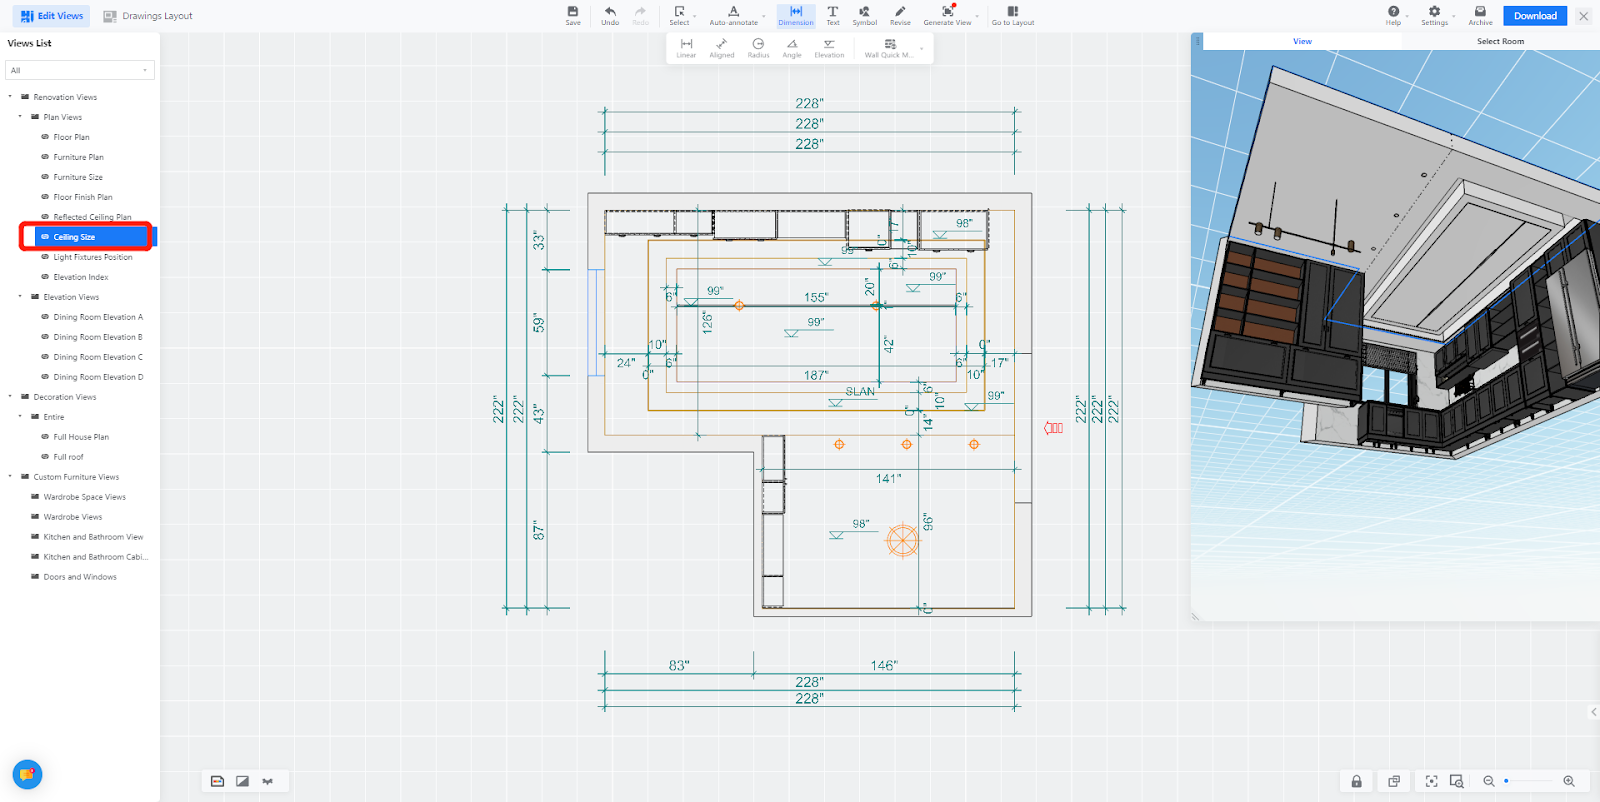Collapse the Renovation Views tree group
This screenshot has height=802, width=1600.
pyautogui.click(x=10, y=97)
